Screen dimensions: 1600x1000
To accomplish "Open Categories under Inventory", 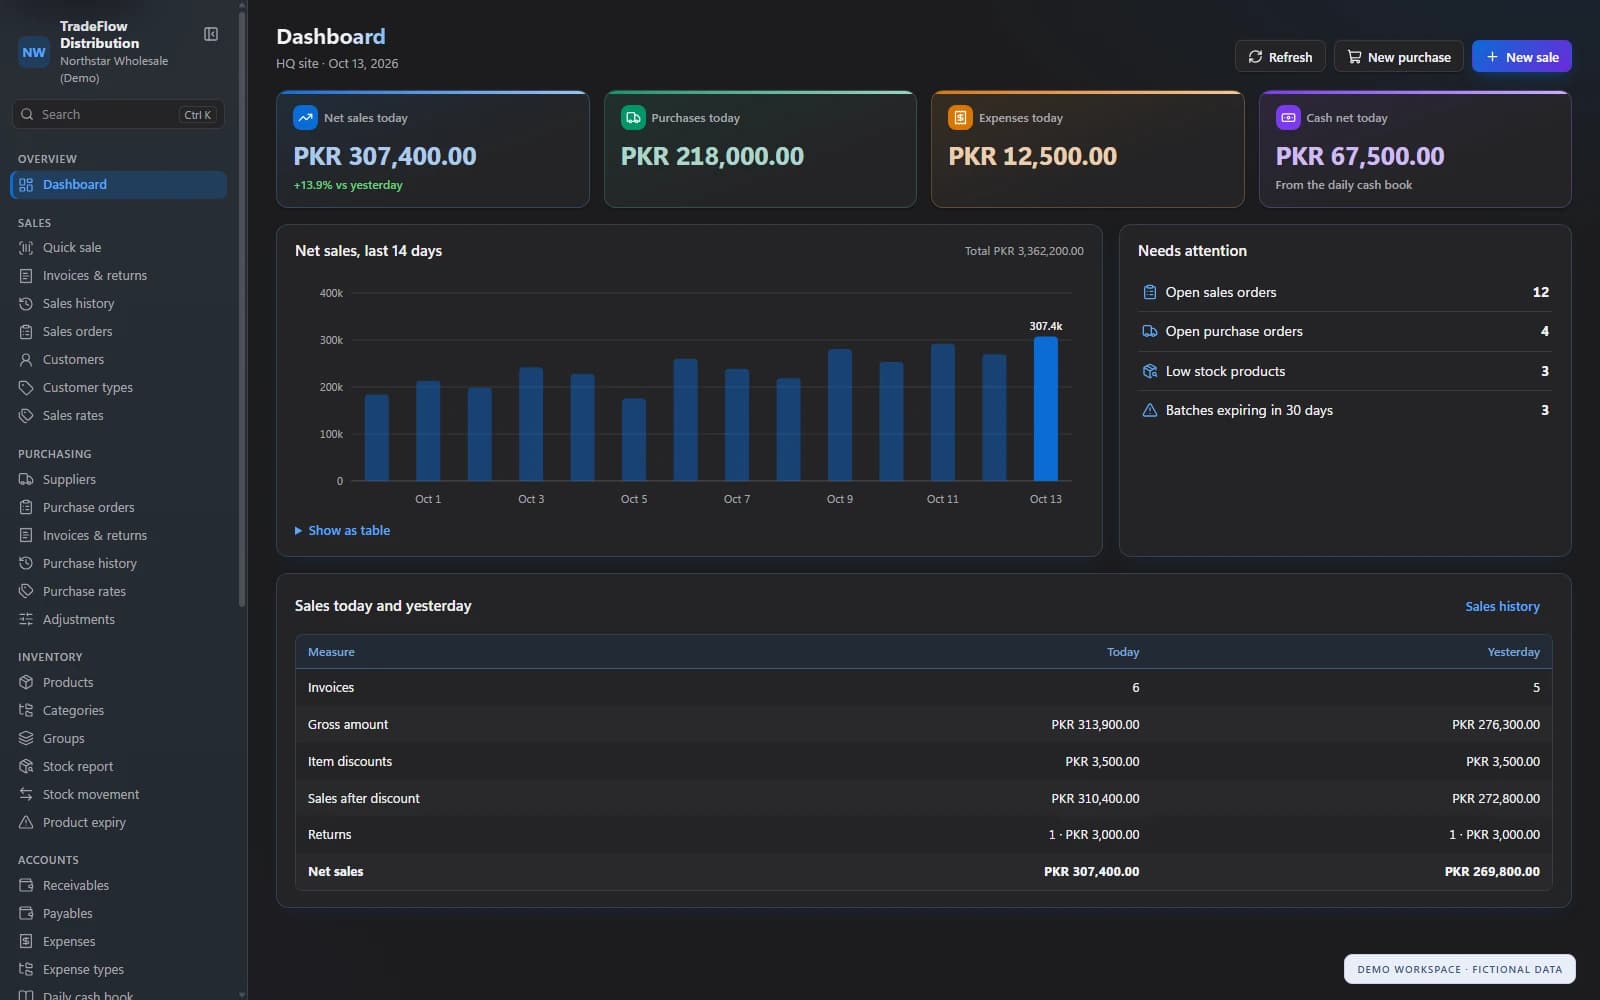I will (118, 711).
